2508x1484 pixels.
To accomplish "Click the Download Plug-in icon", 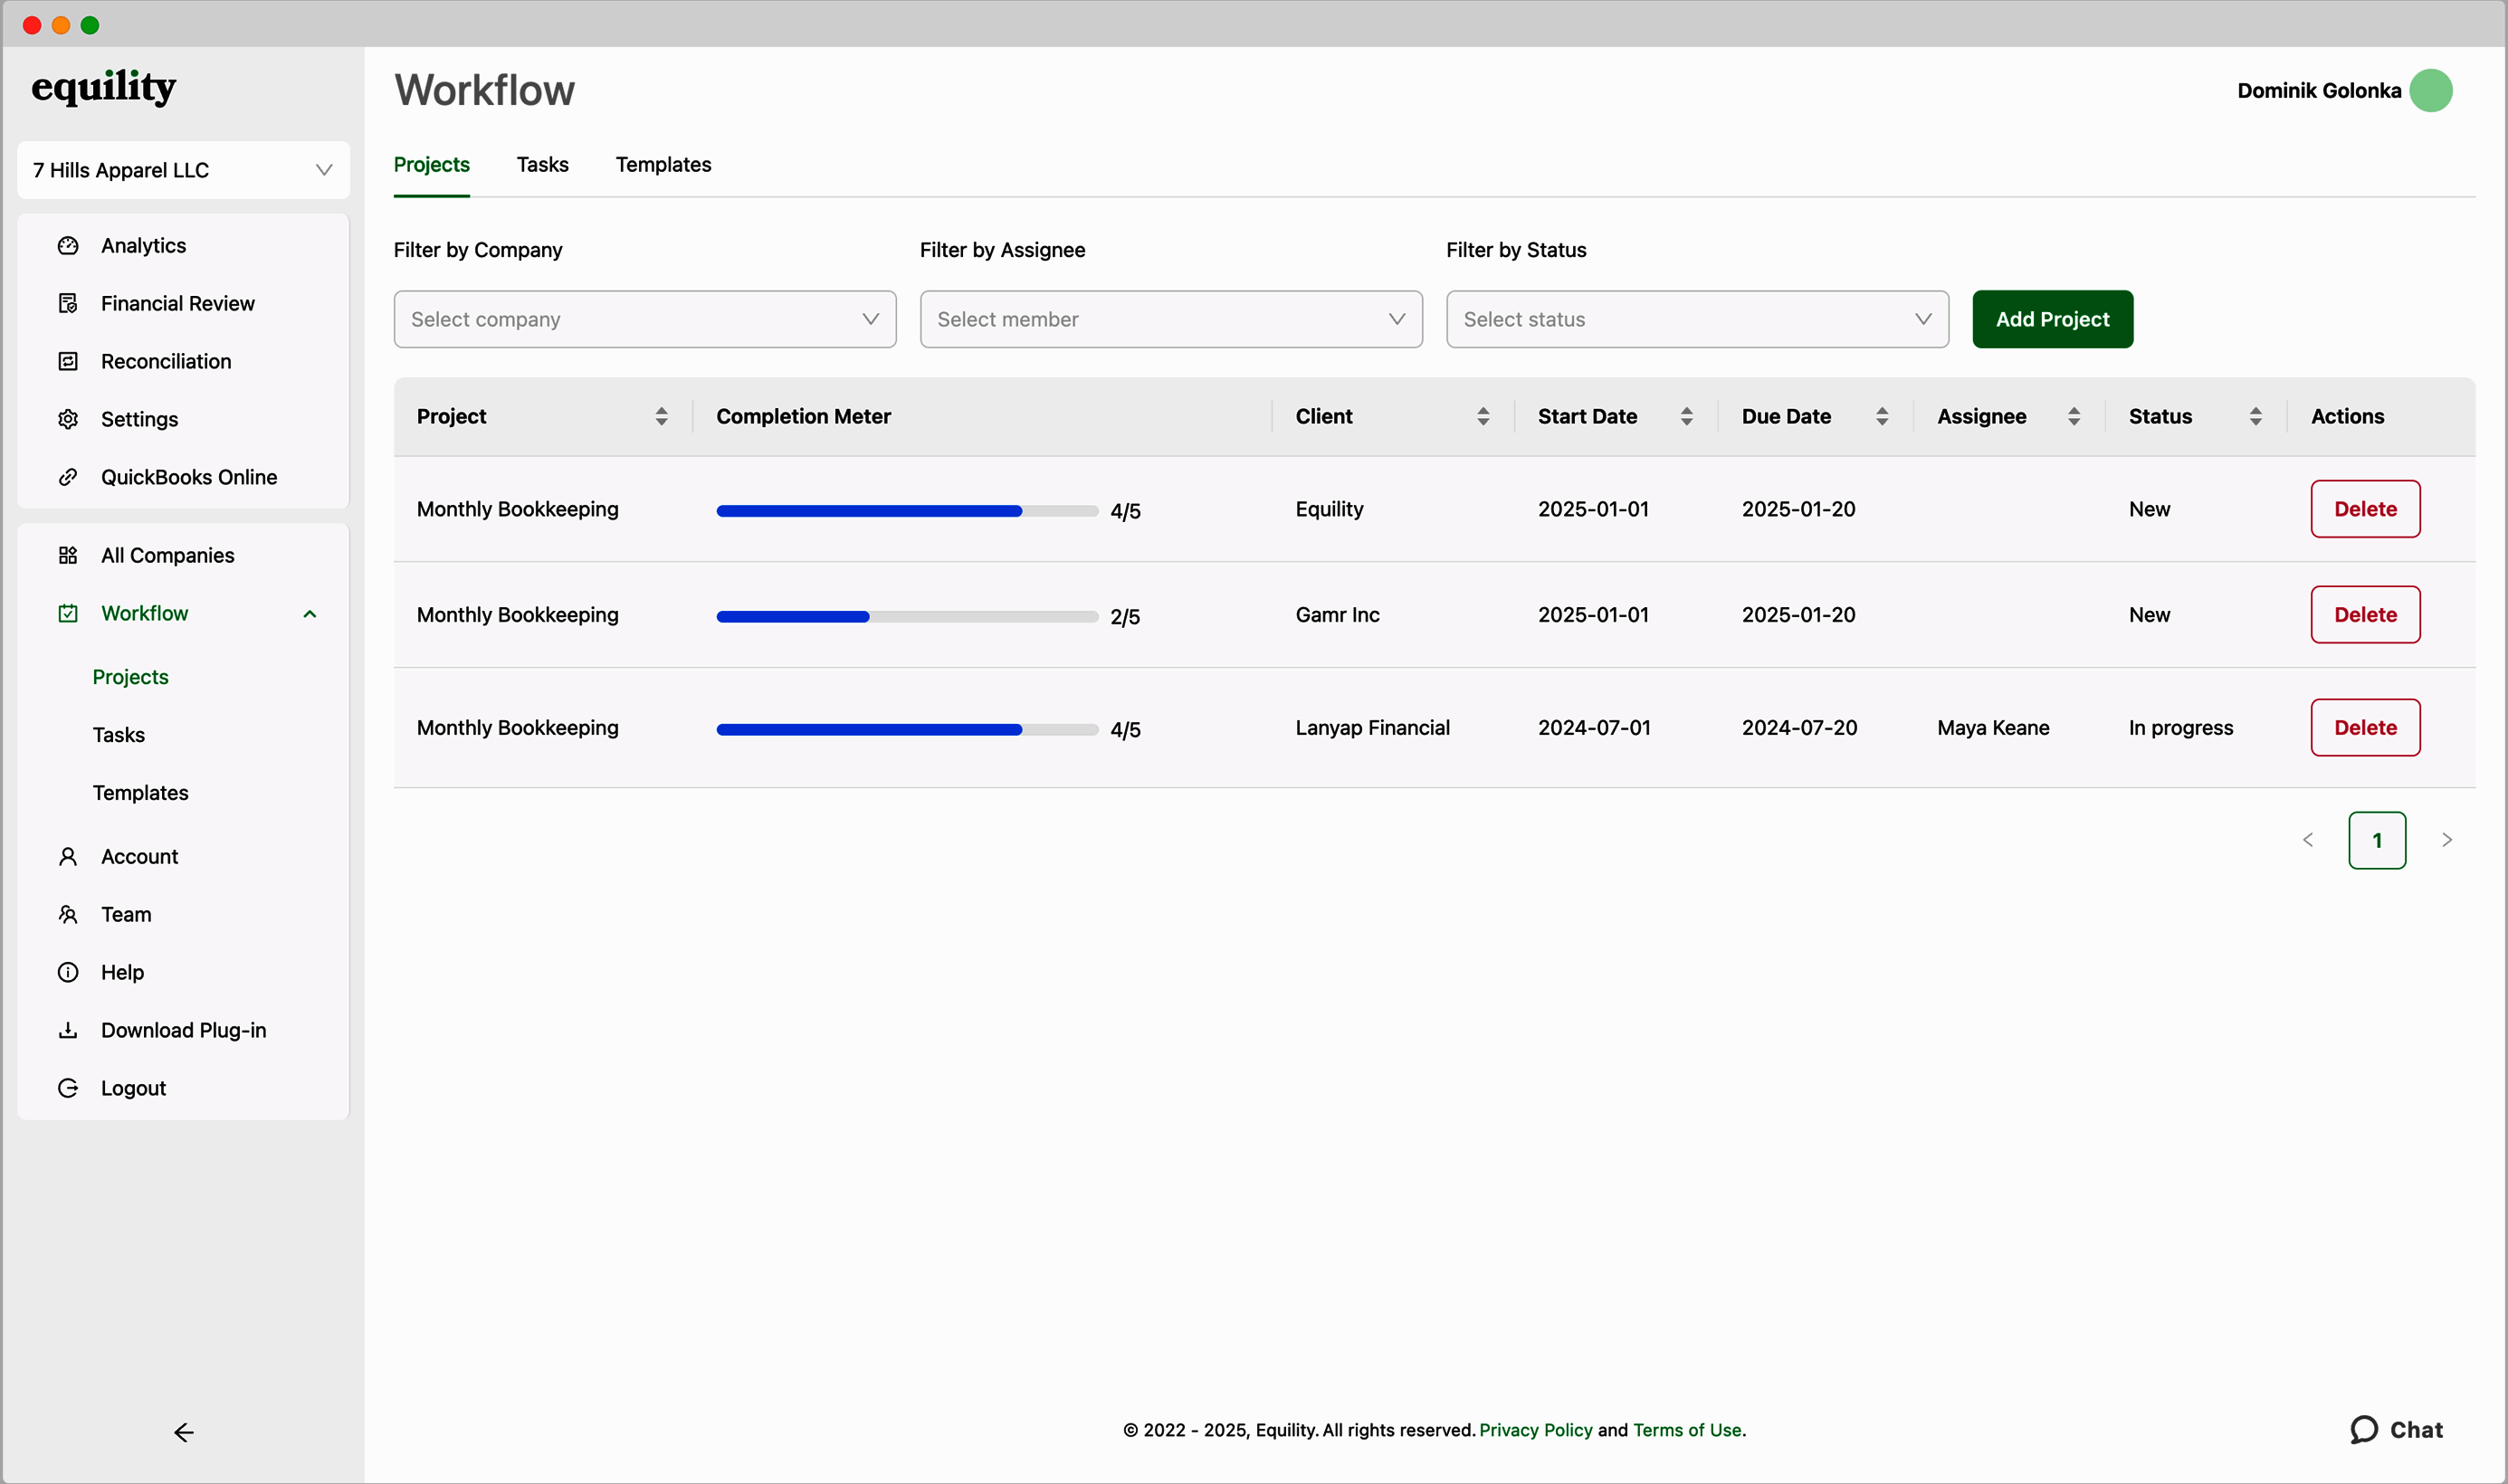I will 68,1031.
